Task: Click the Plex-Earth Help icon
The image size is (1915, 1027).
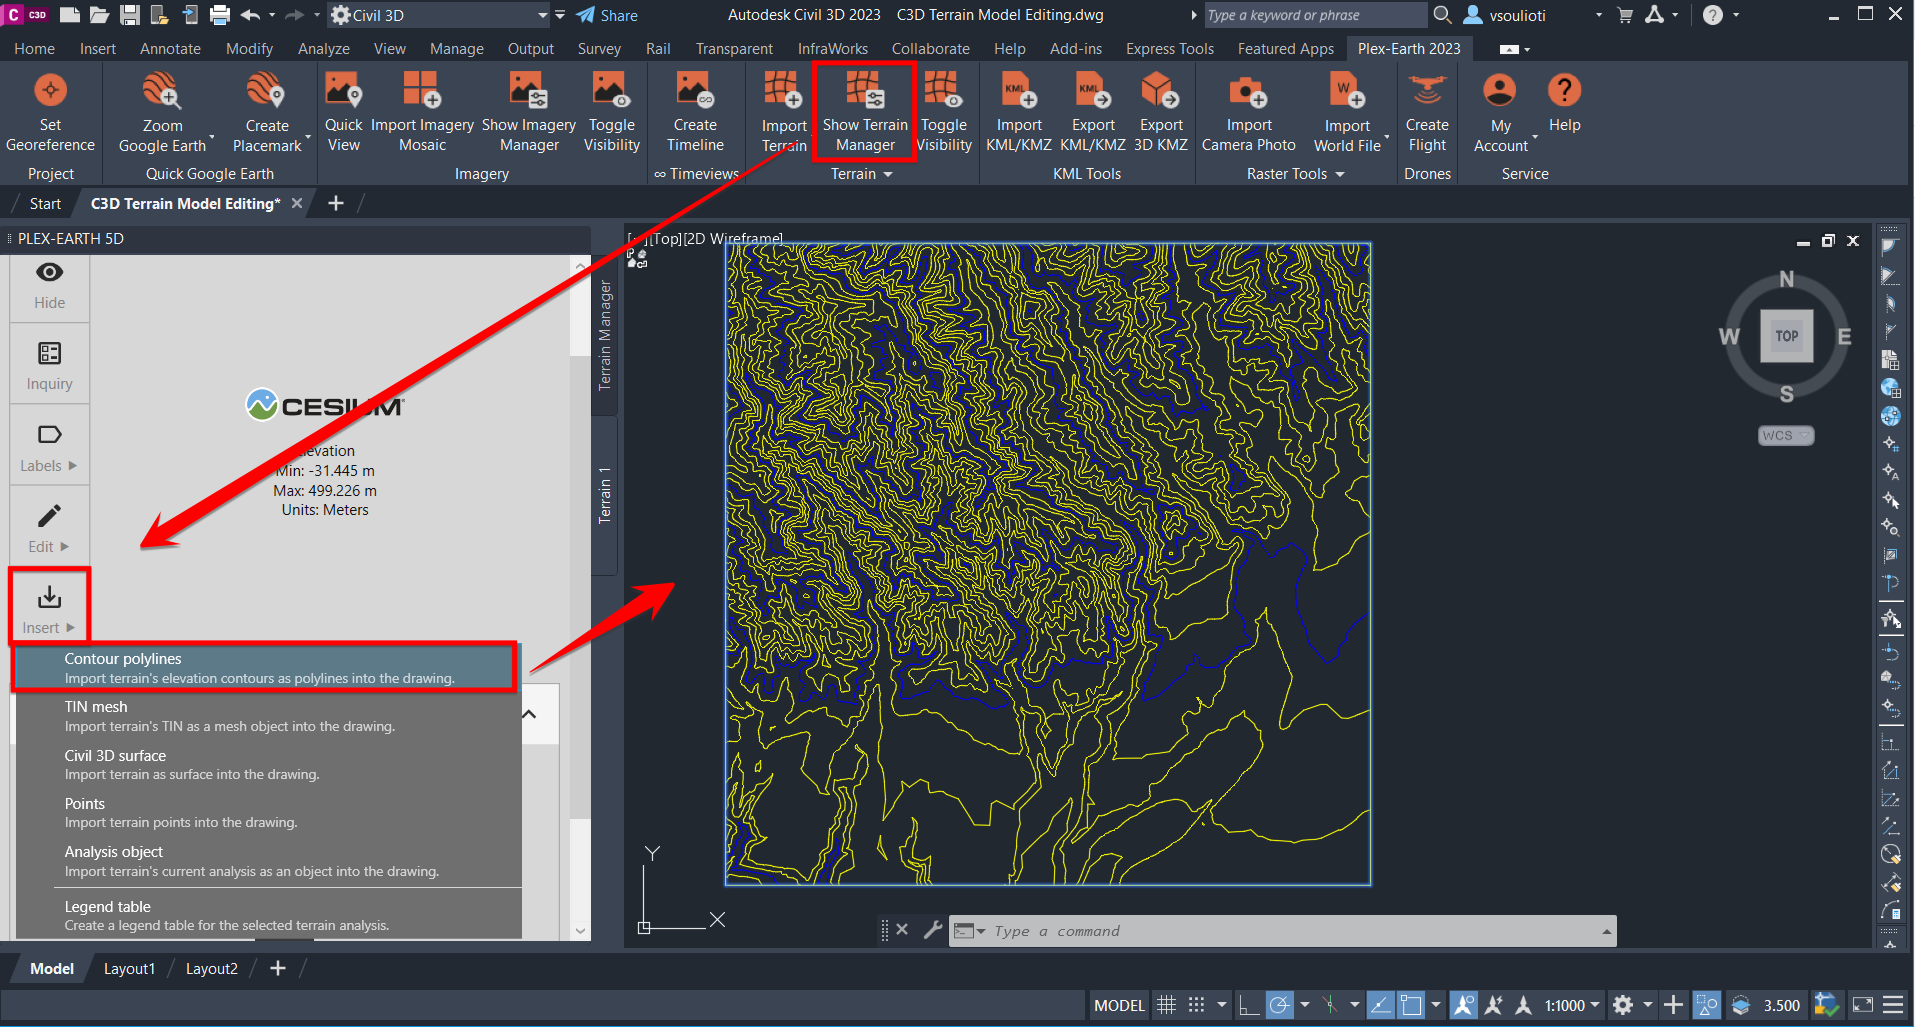Action: pos(1564,91)
